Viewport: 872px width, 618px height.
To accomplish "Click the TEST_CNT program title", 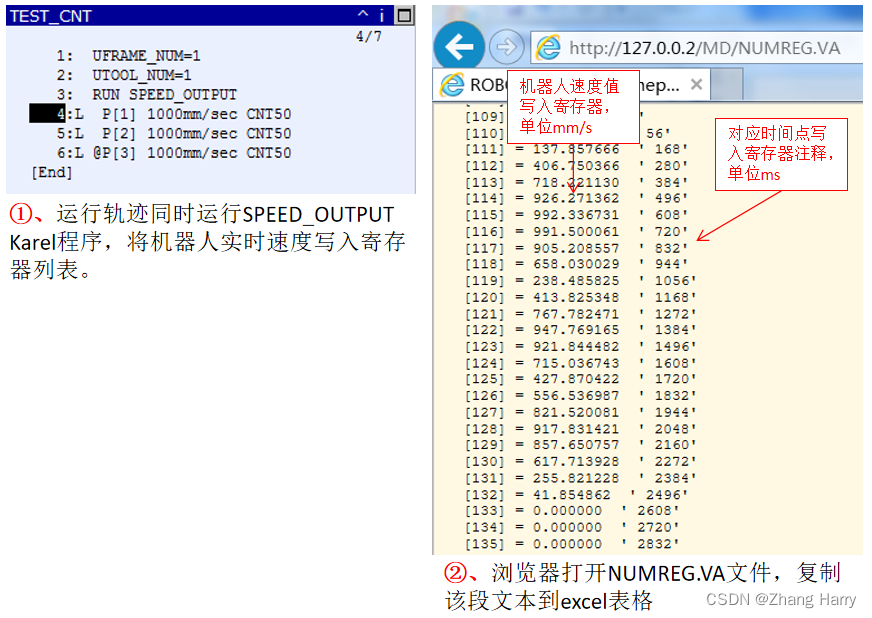I will 51,16.
